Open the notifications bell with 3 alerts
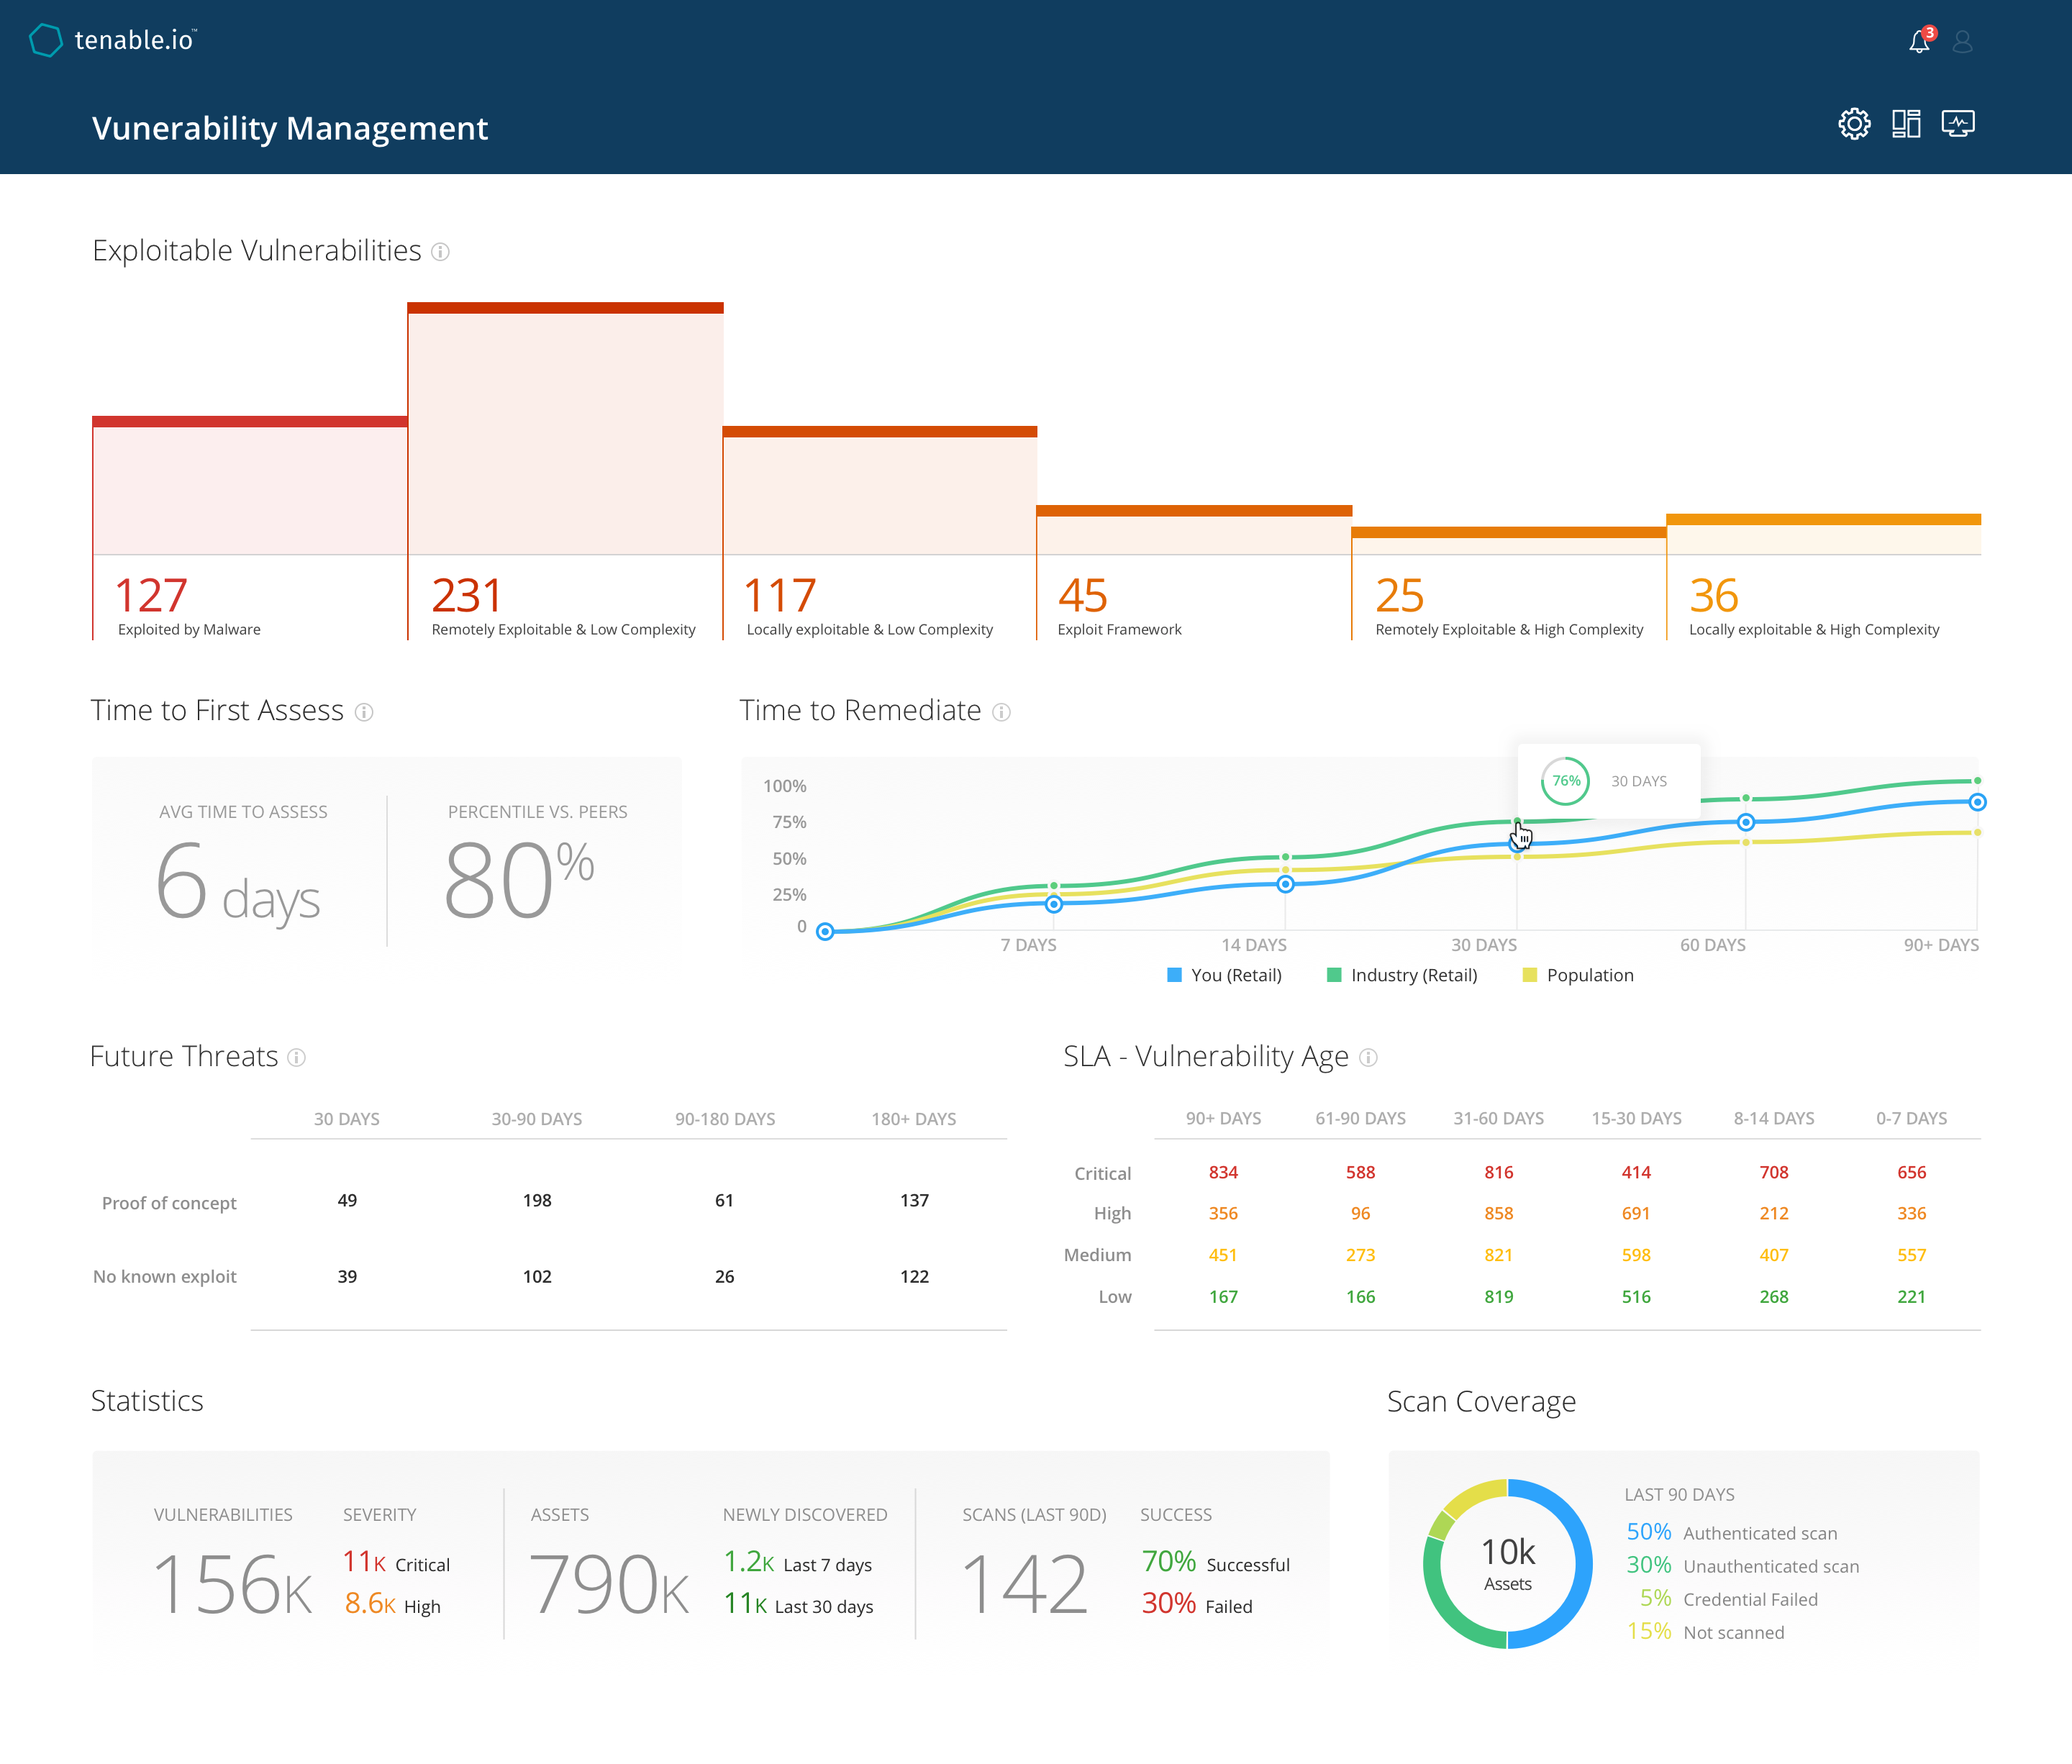2072x1764 pixels. 1918,41
